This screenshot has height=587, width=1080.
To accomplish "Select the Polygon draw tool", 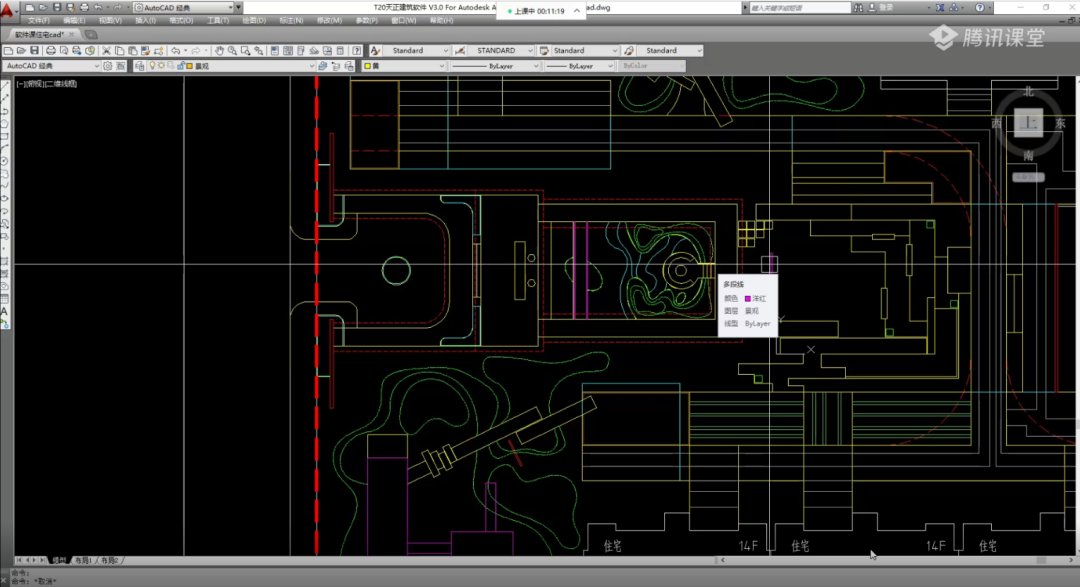I will pos(5,123).
